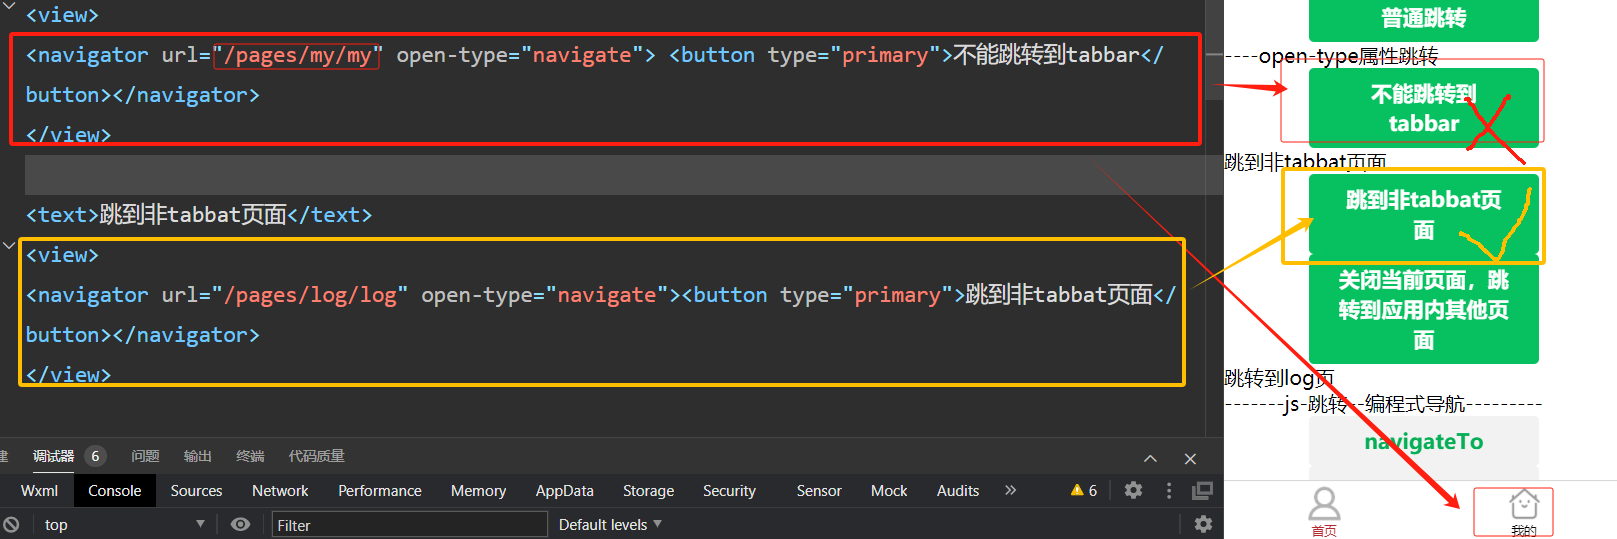The image size is (1617, 539).
Task: Tap the 我的 tabbar house icon
Action: pyautogui.click(x=1523, y=506)
